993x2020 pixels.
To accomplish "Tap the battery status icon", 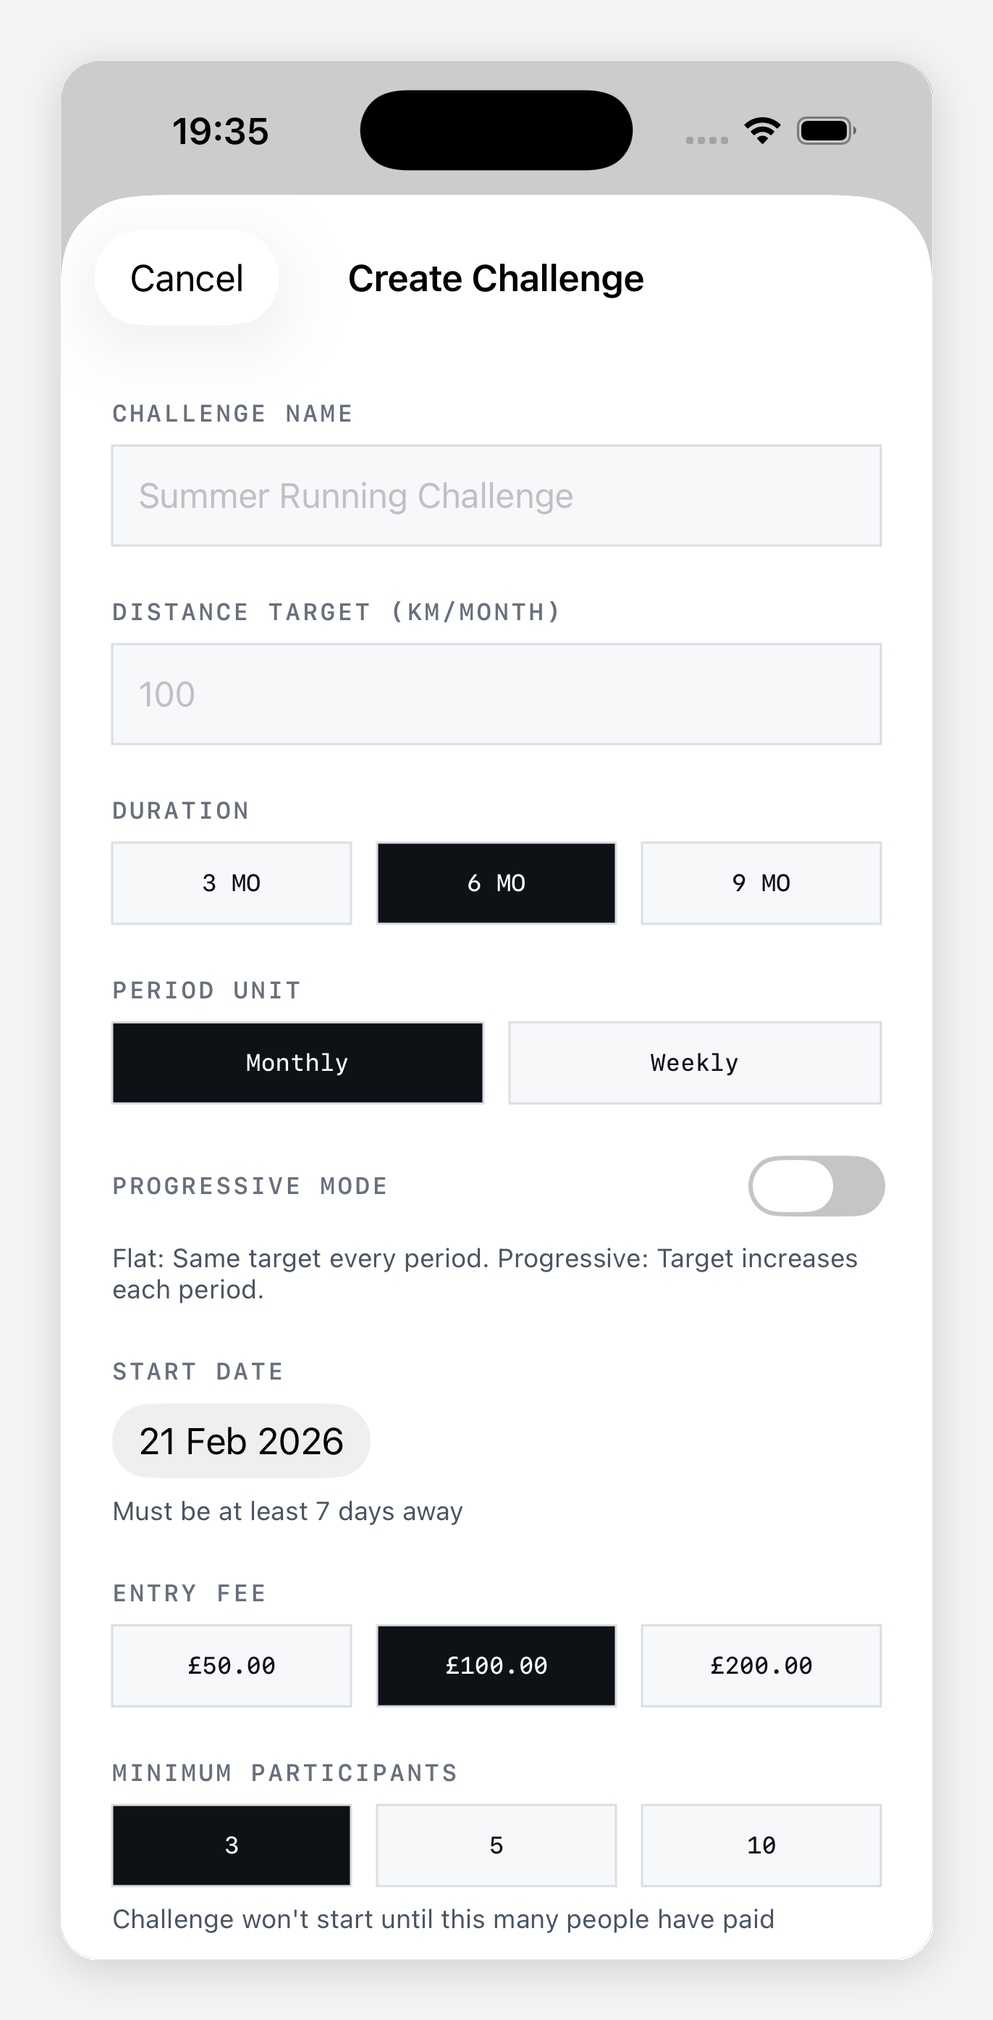I will [x=825, y=131].
